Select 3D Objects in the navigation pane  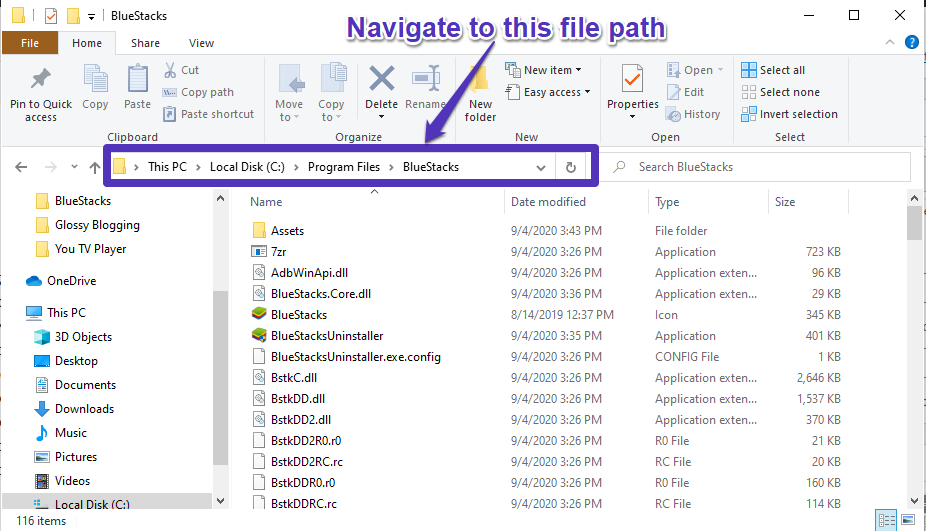[73, 337]
